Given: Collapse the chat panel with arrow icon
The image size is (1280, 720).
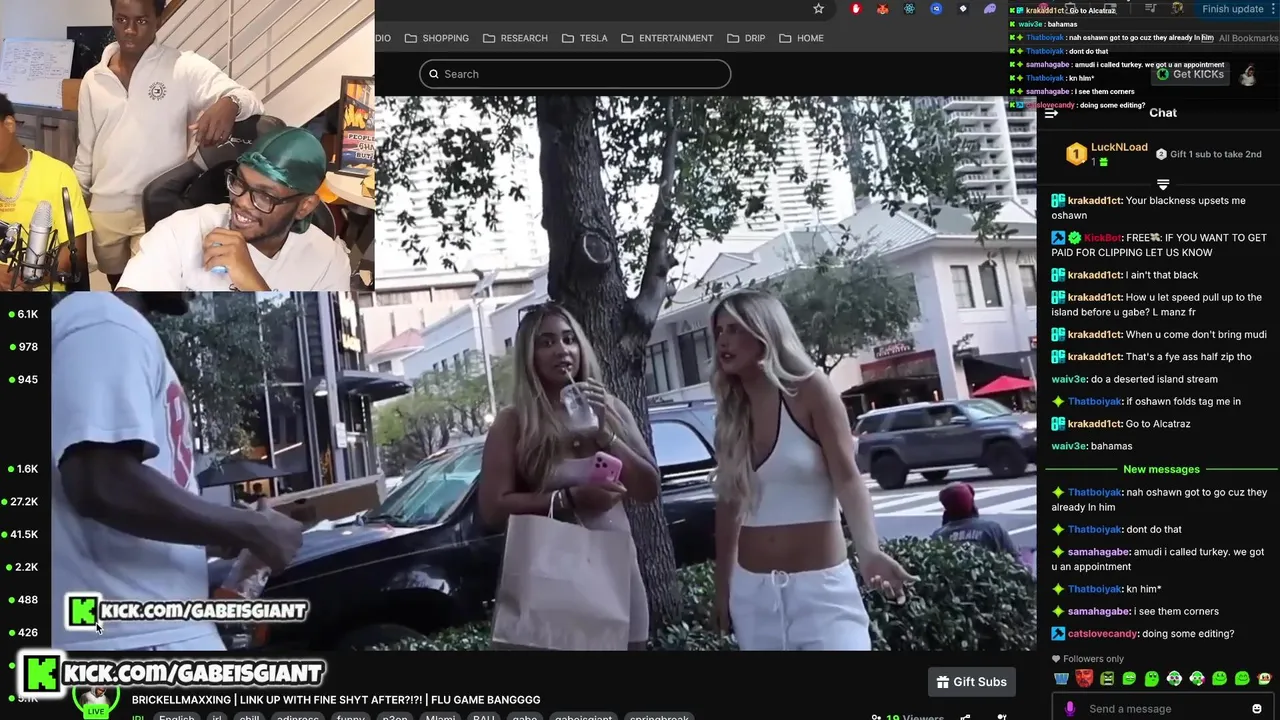Looking at the screenshot, I should pyautogui.click(x=1051, y=113).
